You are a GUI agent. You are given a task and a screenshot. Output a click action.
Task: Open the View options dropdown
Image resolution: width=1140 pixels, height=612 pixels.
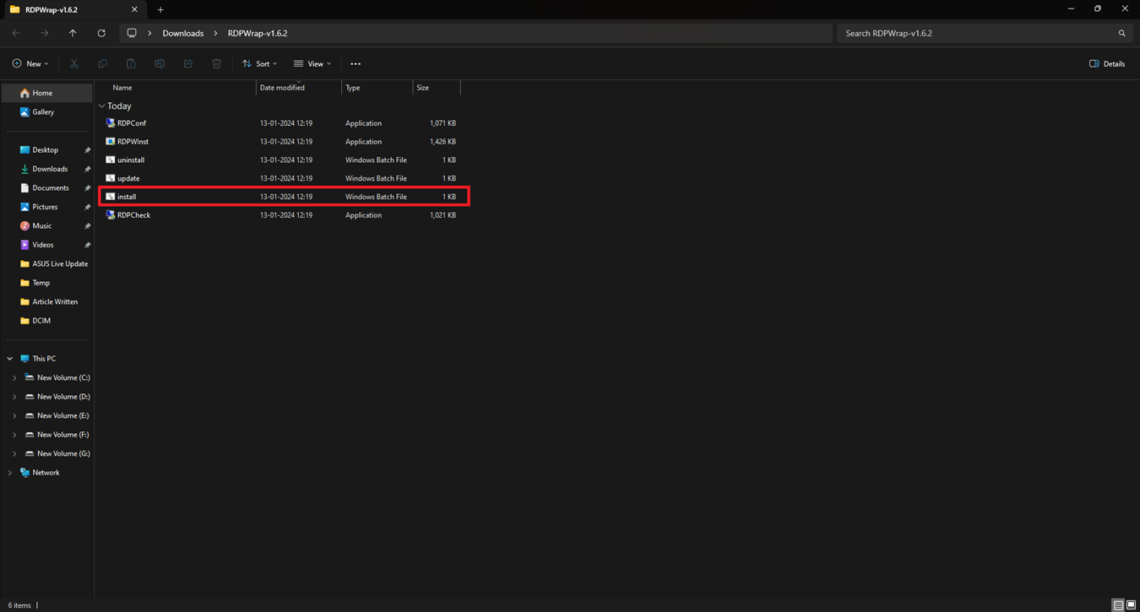pyautogui.click(x=312, y=63)
